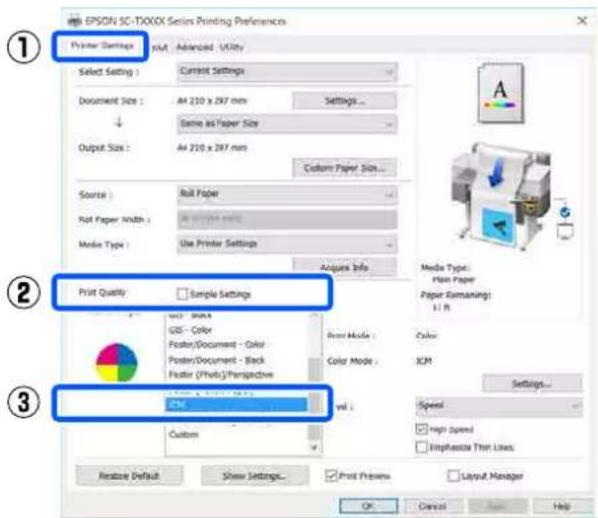This screenshot has height=518, width=598.
Task: Expand the Source Roll Paper dropdown
Action: click(x=287, y=195)
